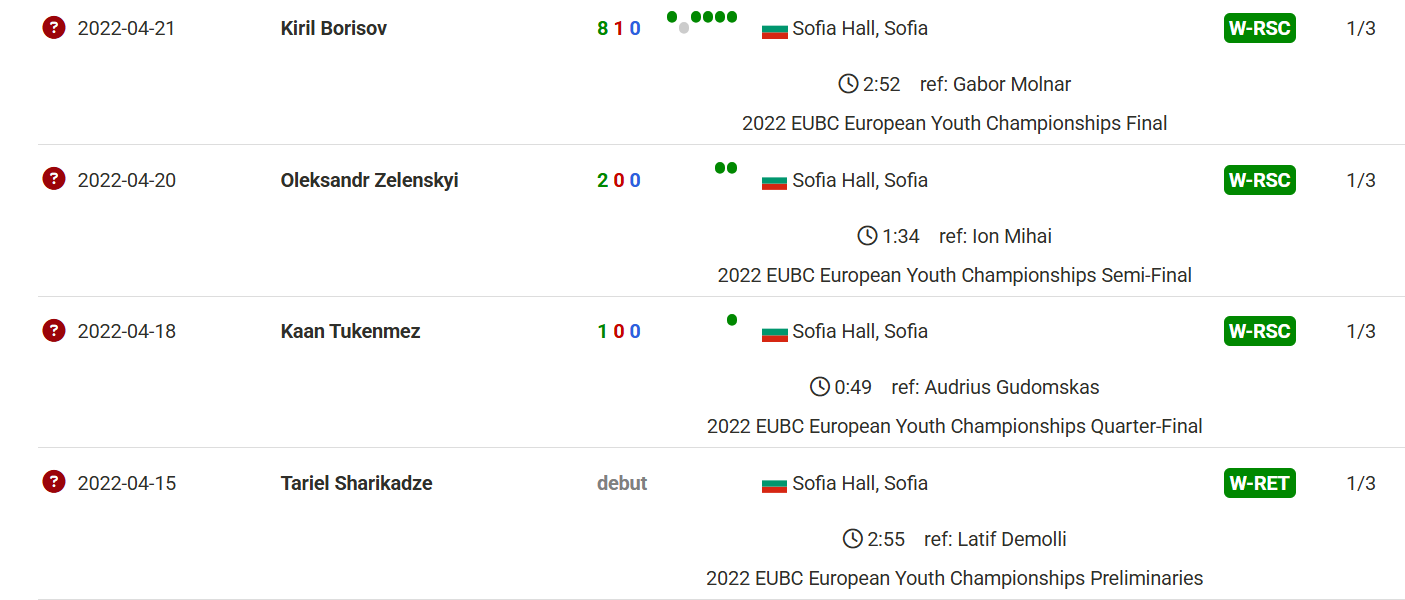The image size is (1405, 600).
Task: Click Kiril Borisov's last-six form dots
Action: 702,21
